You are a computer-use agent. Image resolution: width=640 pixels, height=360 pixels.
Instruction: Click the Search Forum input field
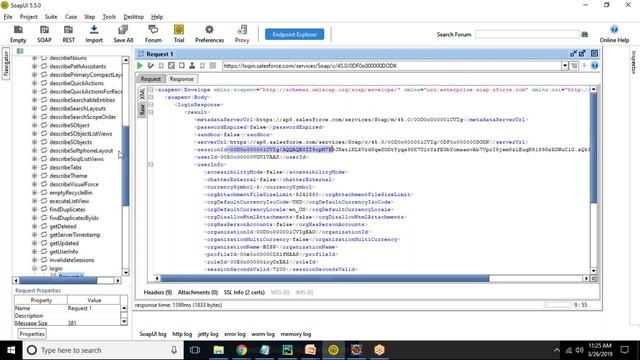pyautogui.click(x=527, y=35)
